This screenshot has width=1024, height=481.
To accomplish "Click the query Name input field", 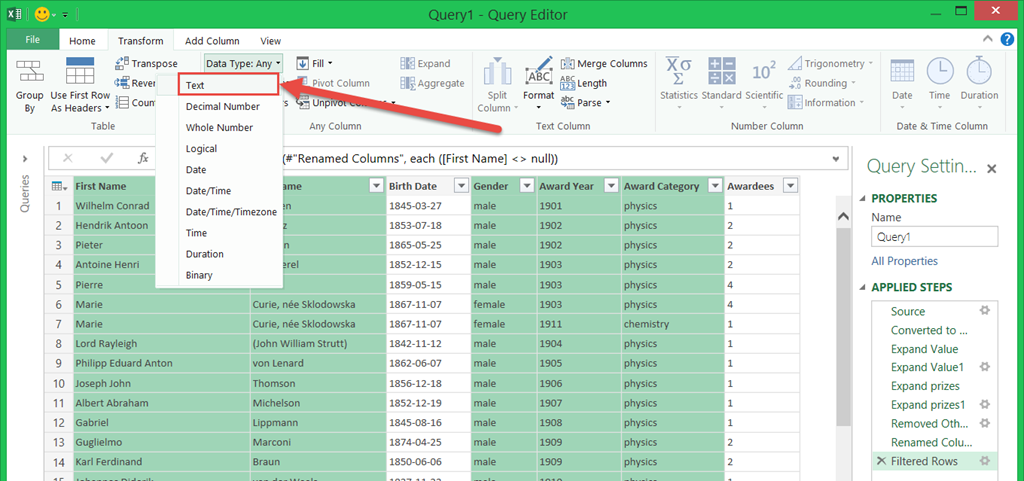I will tap(934, 237).
